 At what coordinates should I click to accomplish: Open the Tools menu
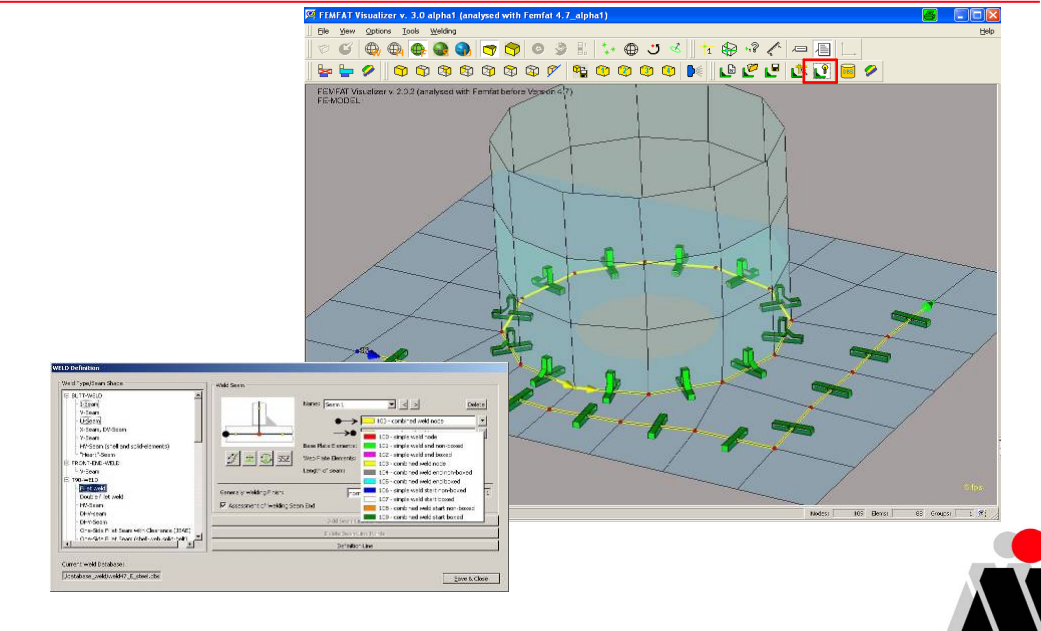click(x=410, y=31)
